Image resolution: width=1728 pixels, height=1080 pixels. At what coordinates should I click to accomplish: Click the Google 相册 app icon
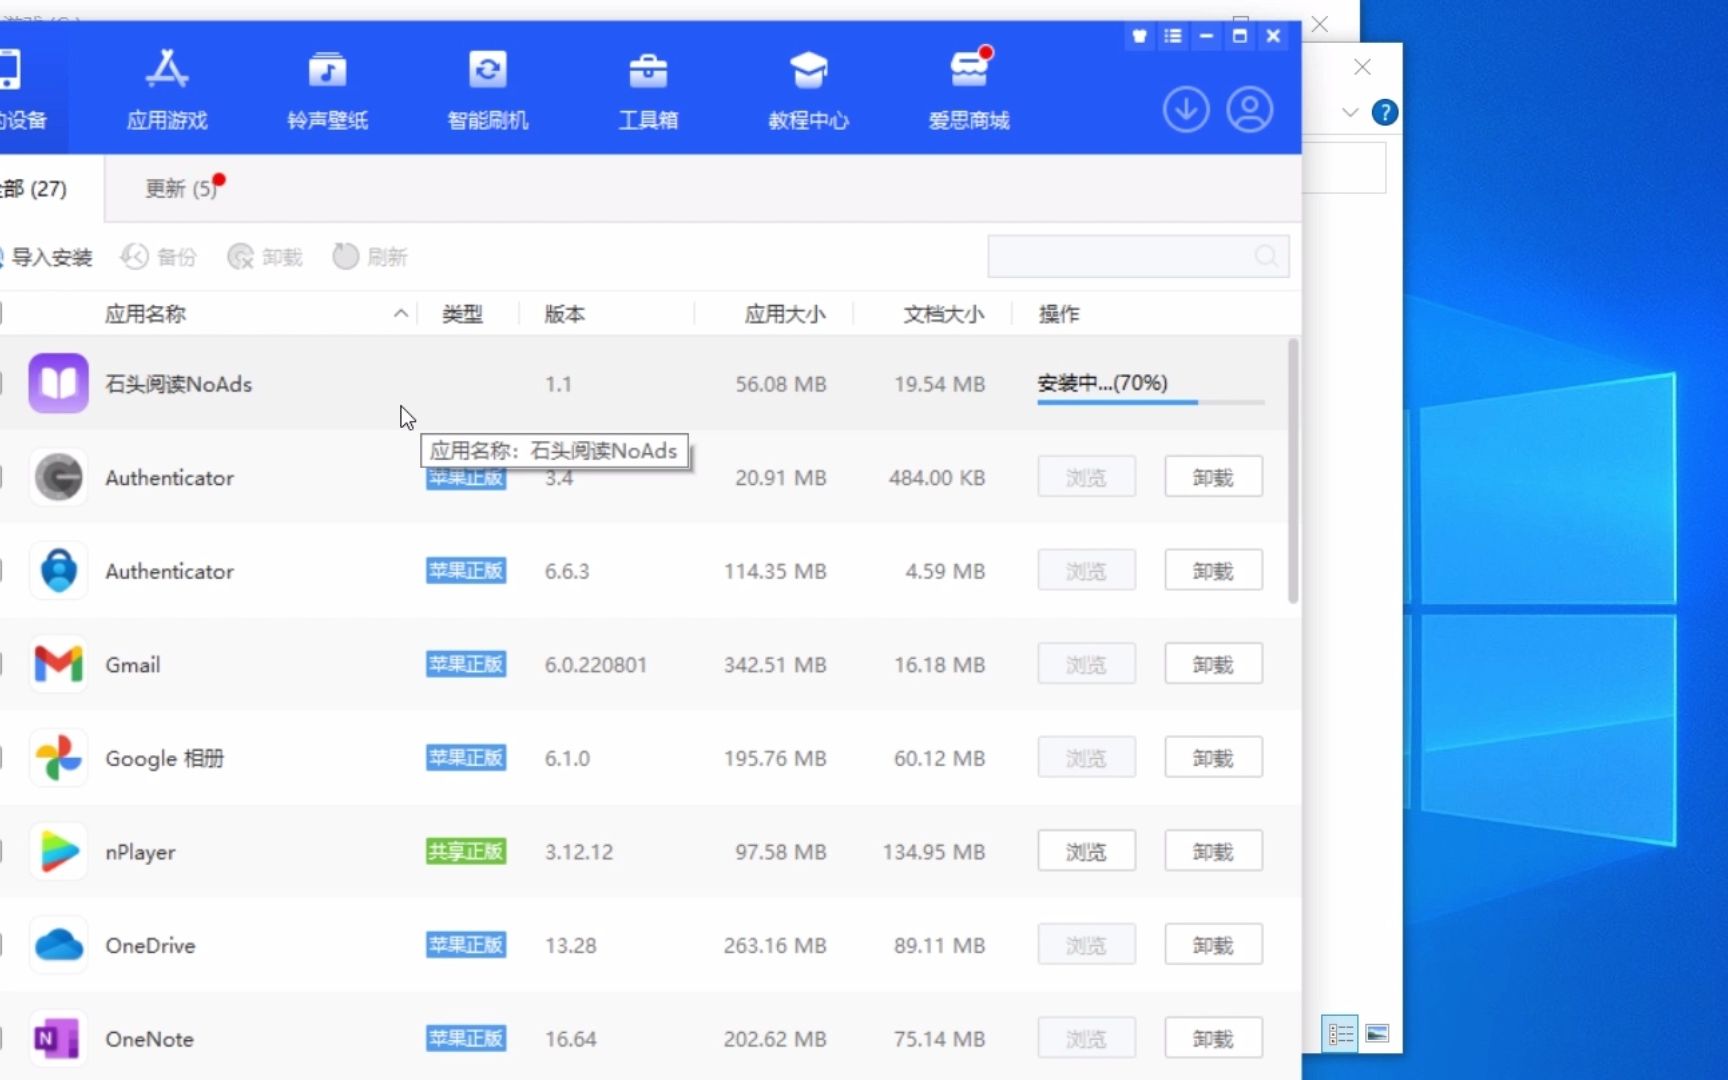[x=58, y=758]
